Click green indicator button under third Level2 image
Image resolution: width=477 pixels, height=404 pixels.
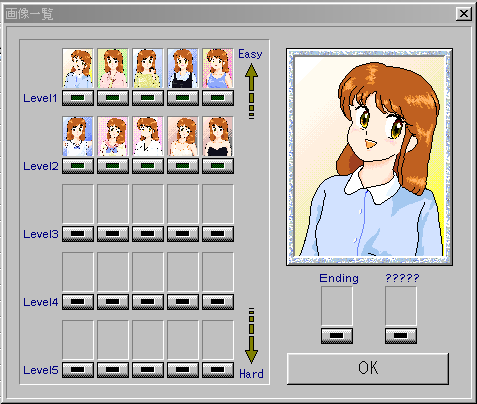tap(148, 166)
